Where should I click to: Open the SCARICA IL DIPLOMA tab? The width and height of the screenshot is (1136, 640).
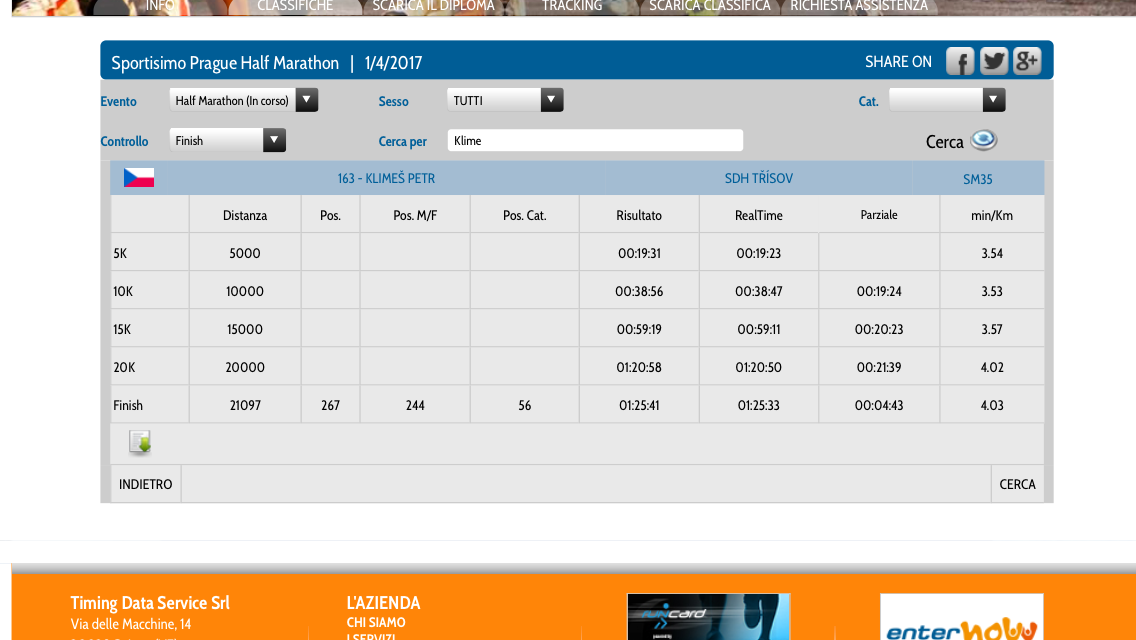tap(433, 6)
